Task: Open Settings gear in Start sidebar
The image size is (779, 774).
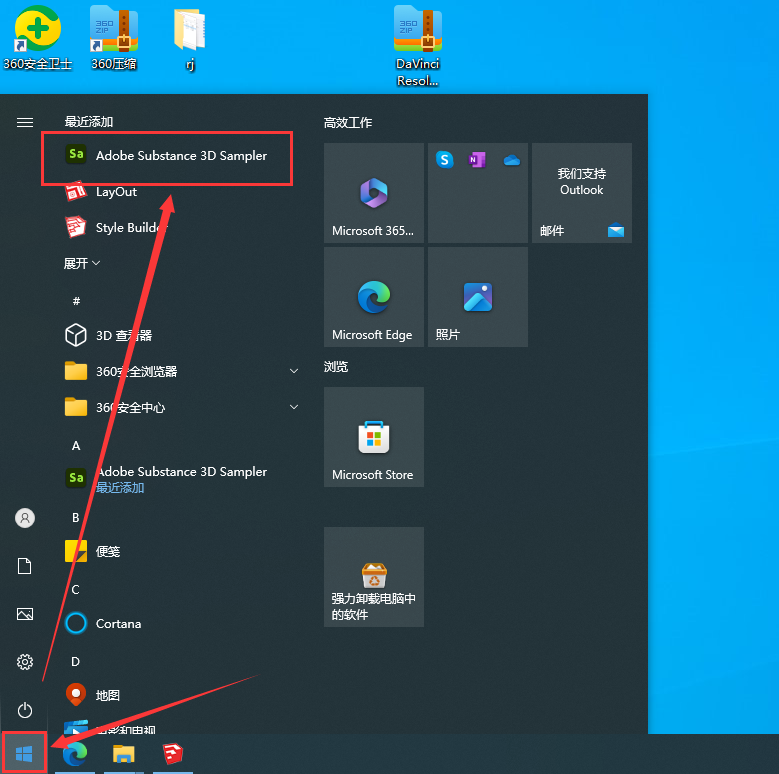Action: click(x=25, y=662)
